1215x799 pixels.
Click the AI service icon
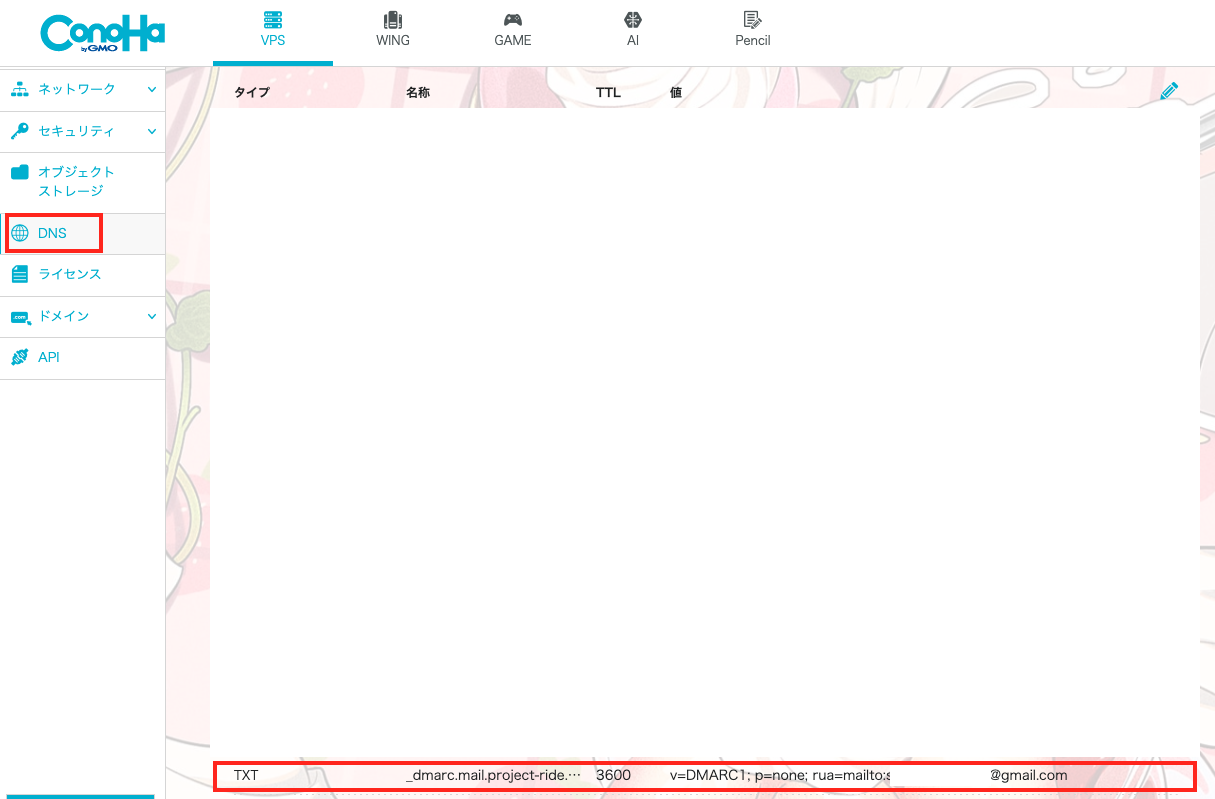click(633, 19)
